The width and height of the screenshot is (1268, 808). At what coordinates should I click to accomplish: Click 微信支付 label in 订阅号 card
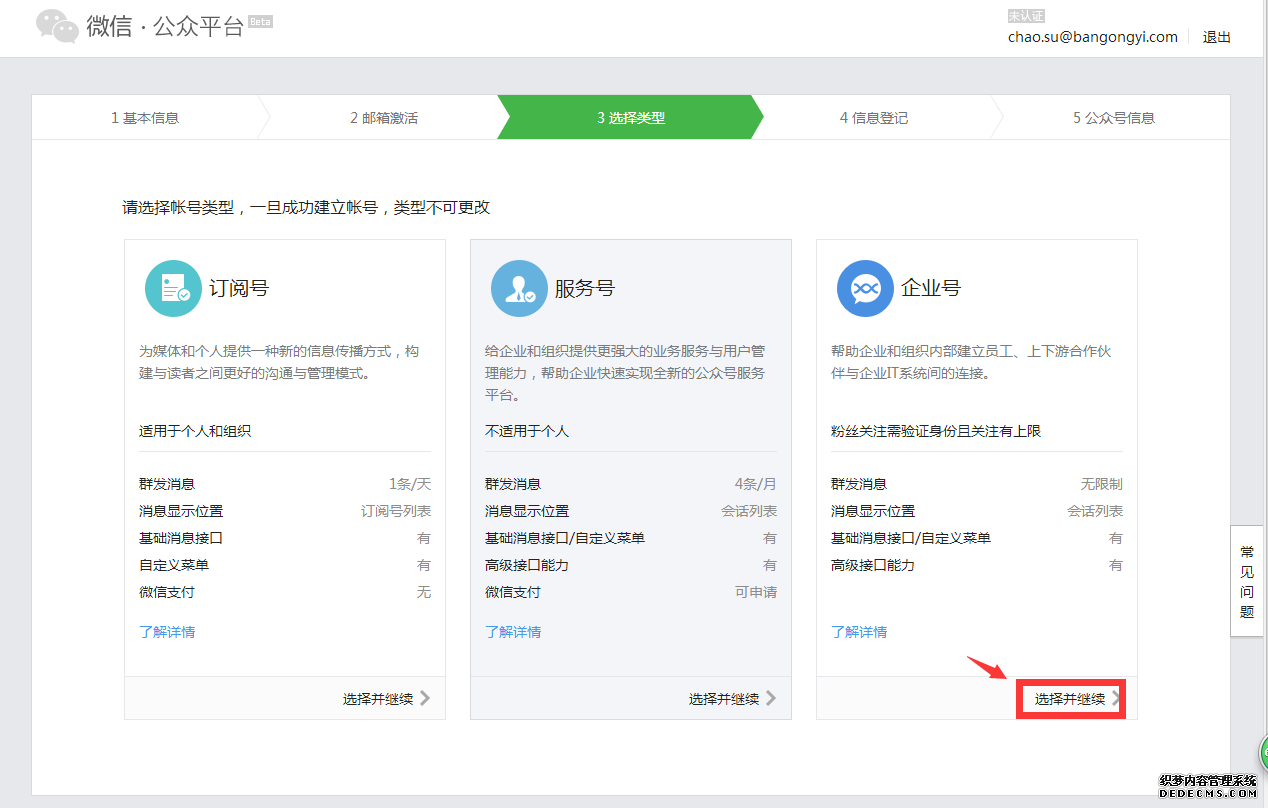coord(167,592)
